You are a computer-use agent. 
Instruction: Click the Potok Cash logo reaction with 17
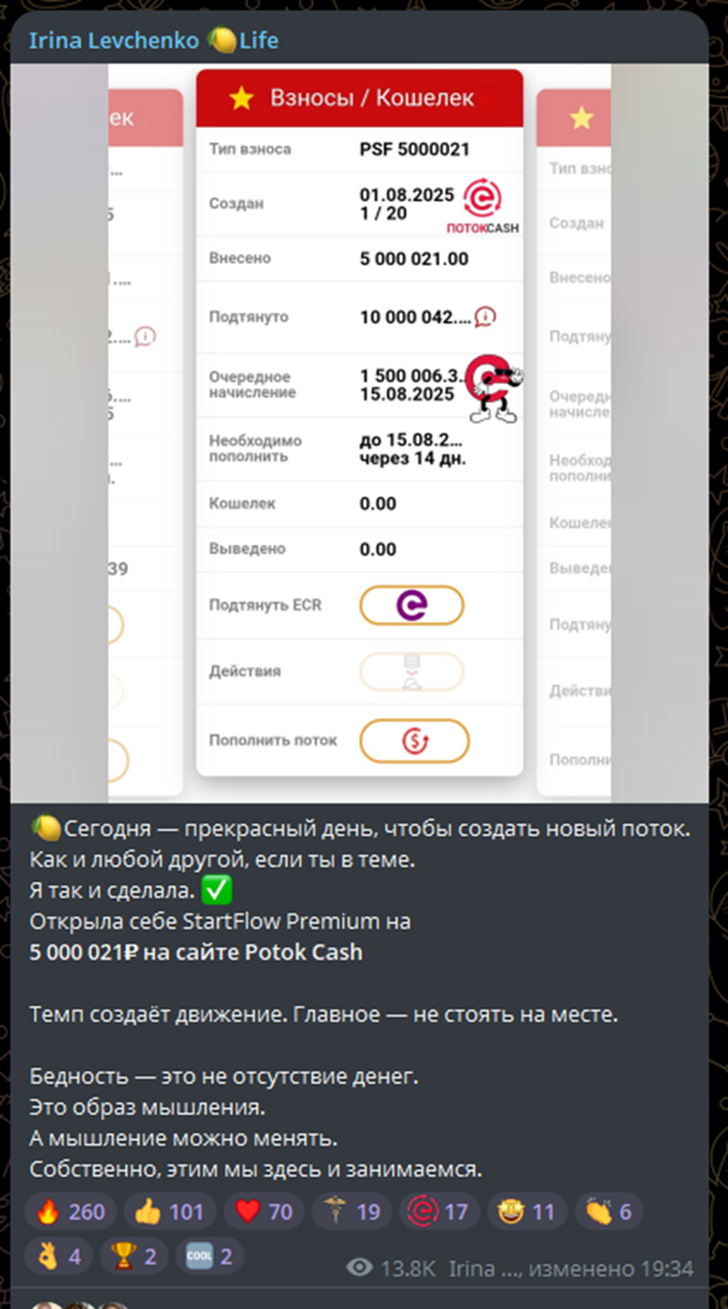pyautogui.click(x=439, y=1212)
